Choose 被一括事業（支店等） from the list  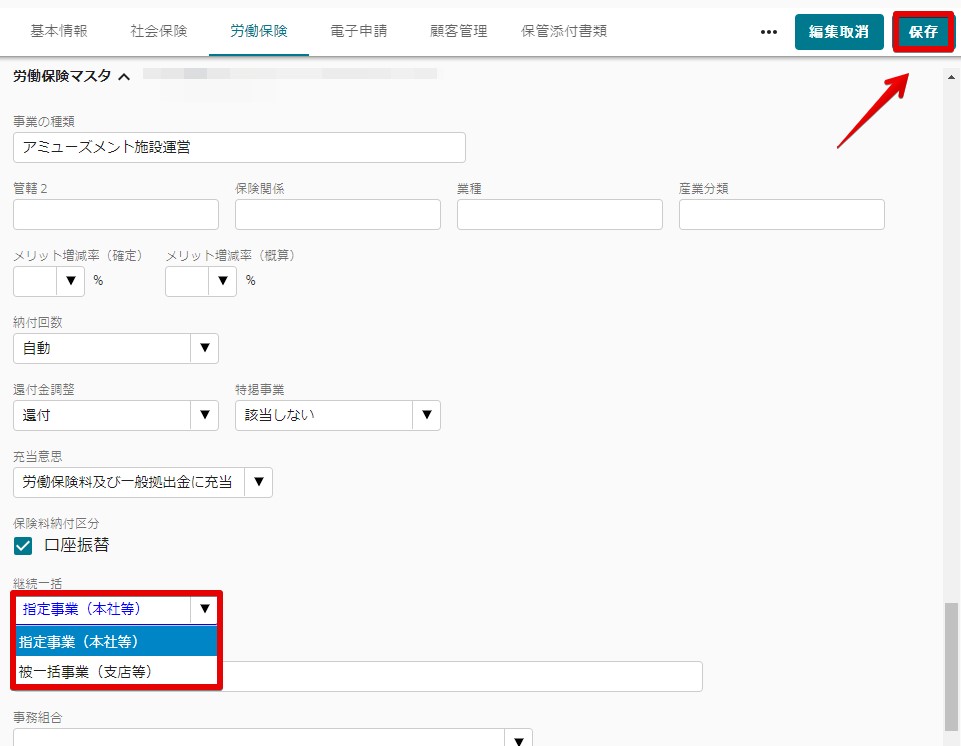(x=116, y=671)
